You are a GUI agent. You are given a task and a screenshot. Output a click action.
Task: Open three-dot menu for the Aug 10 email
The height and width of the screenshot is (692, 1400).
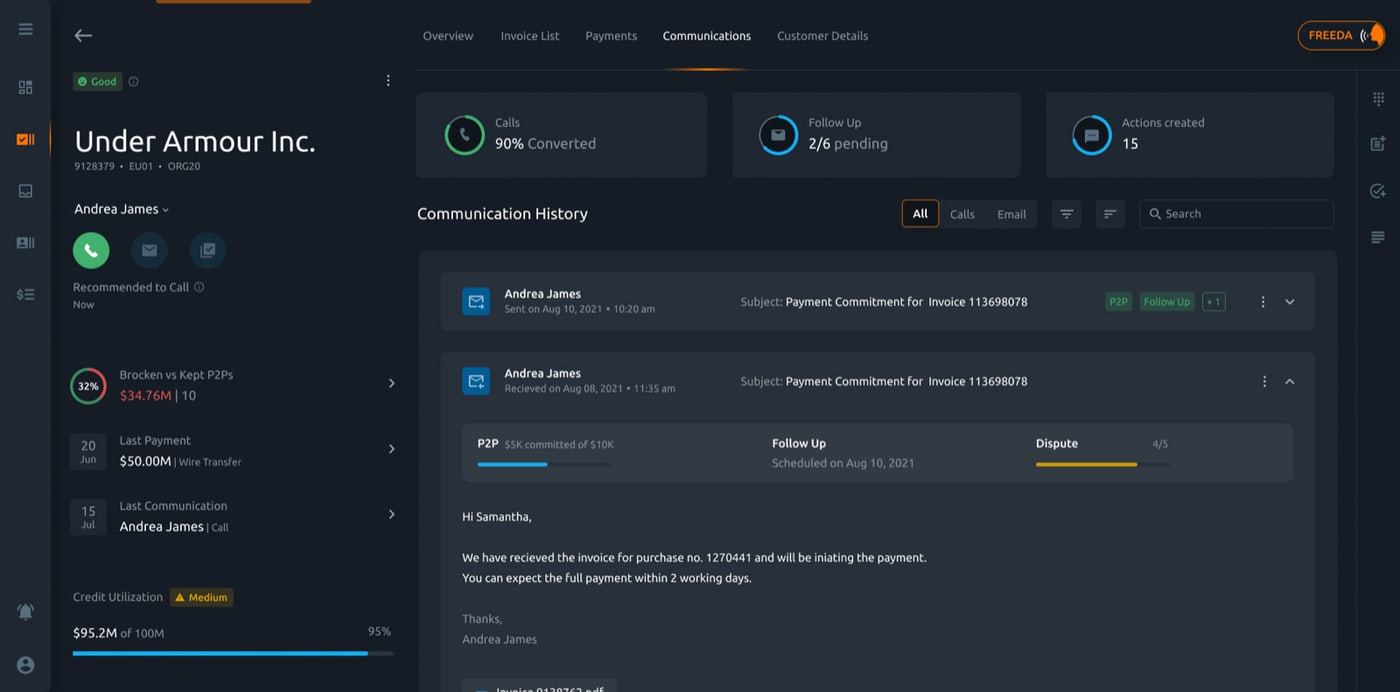tap(1263, 302)
